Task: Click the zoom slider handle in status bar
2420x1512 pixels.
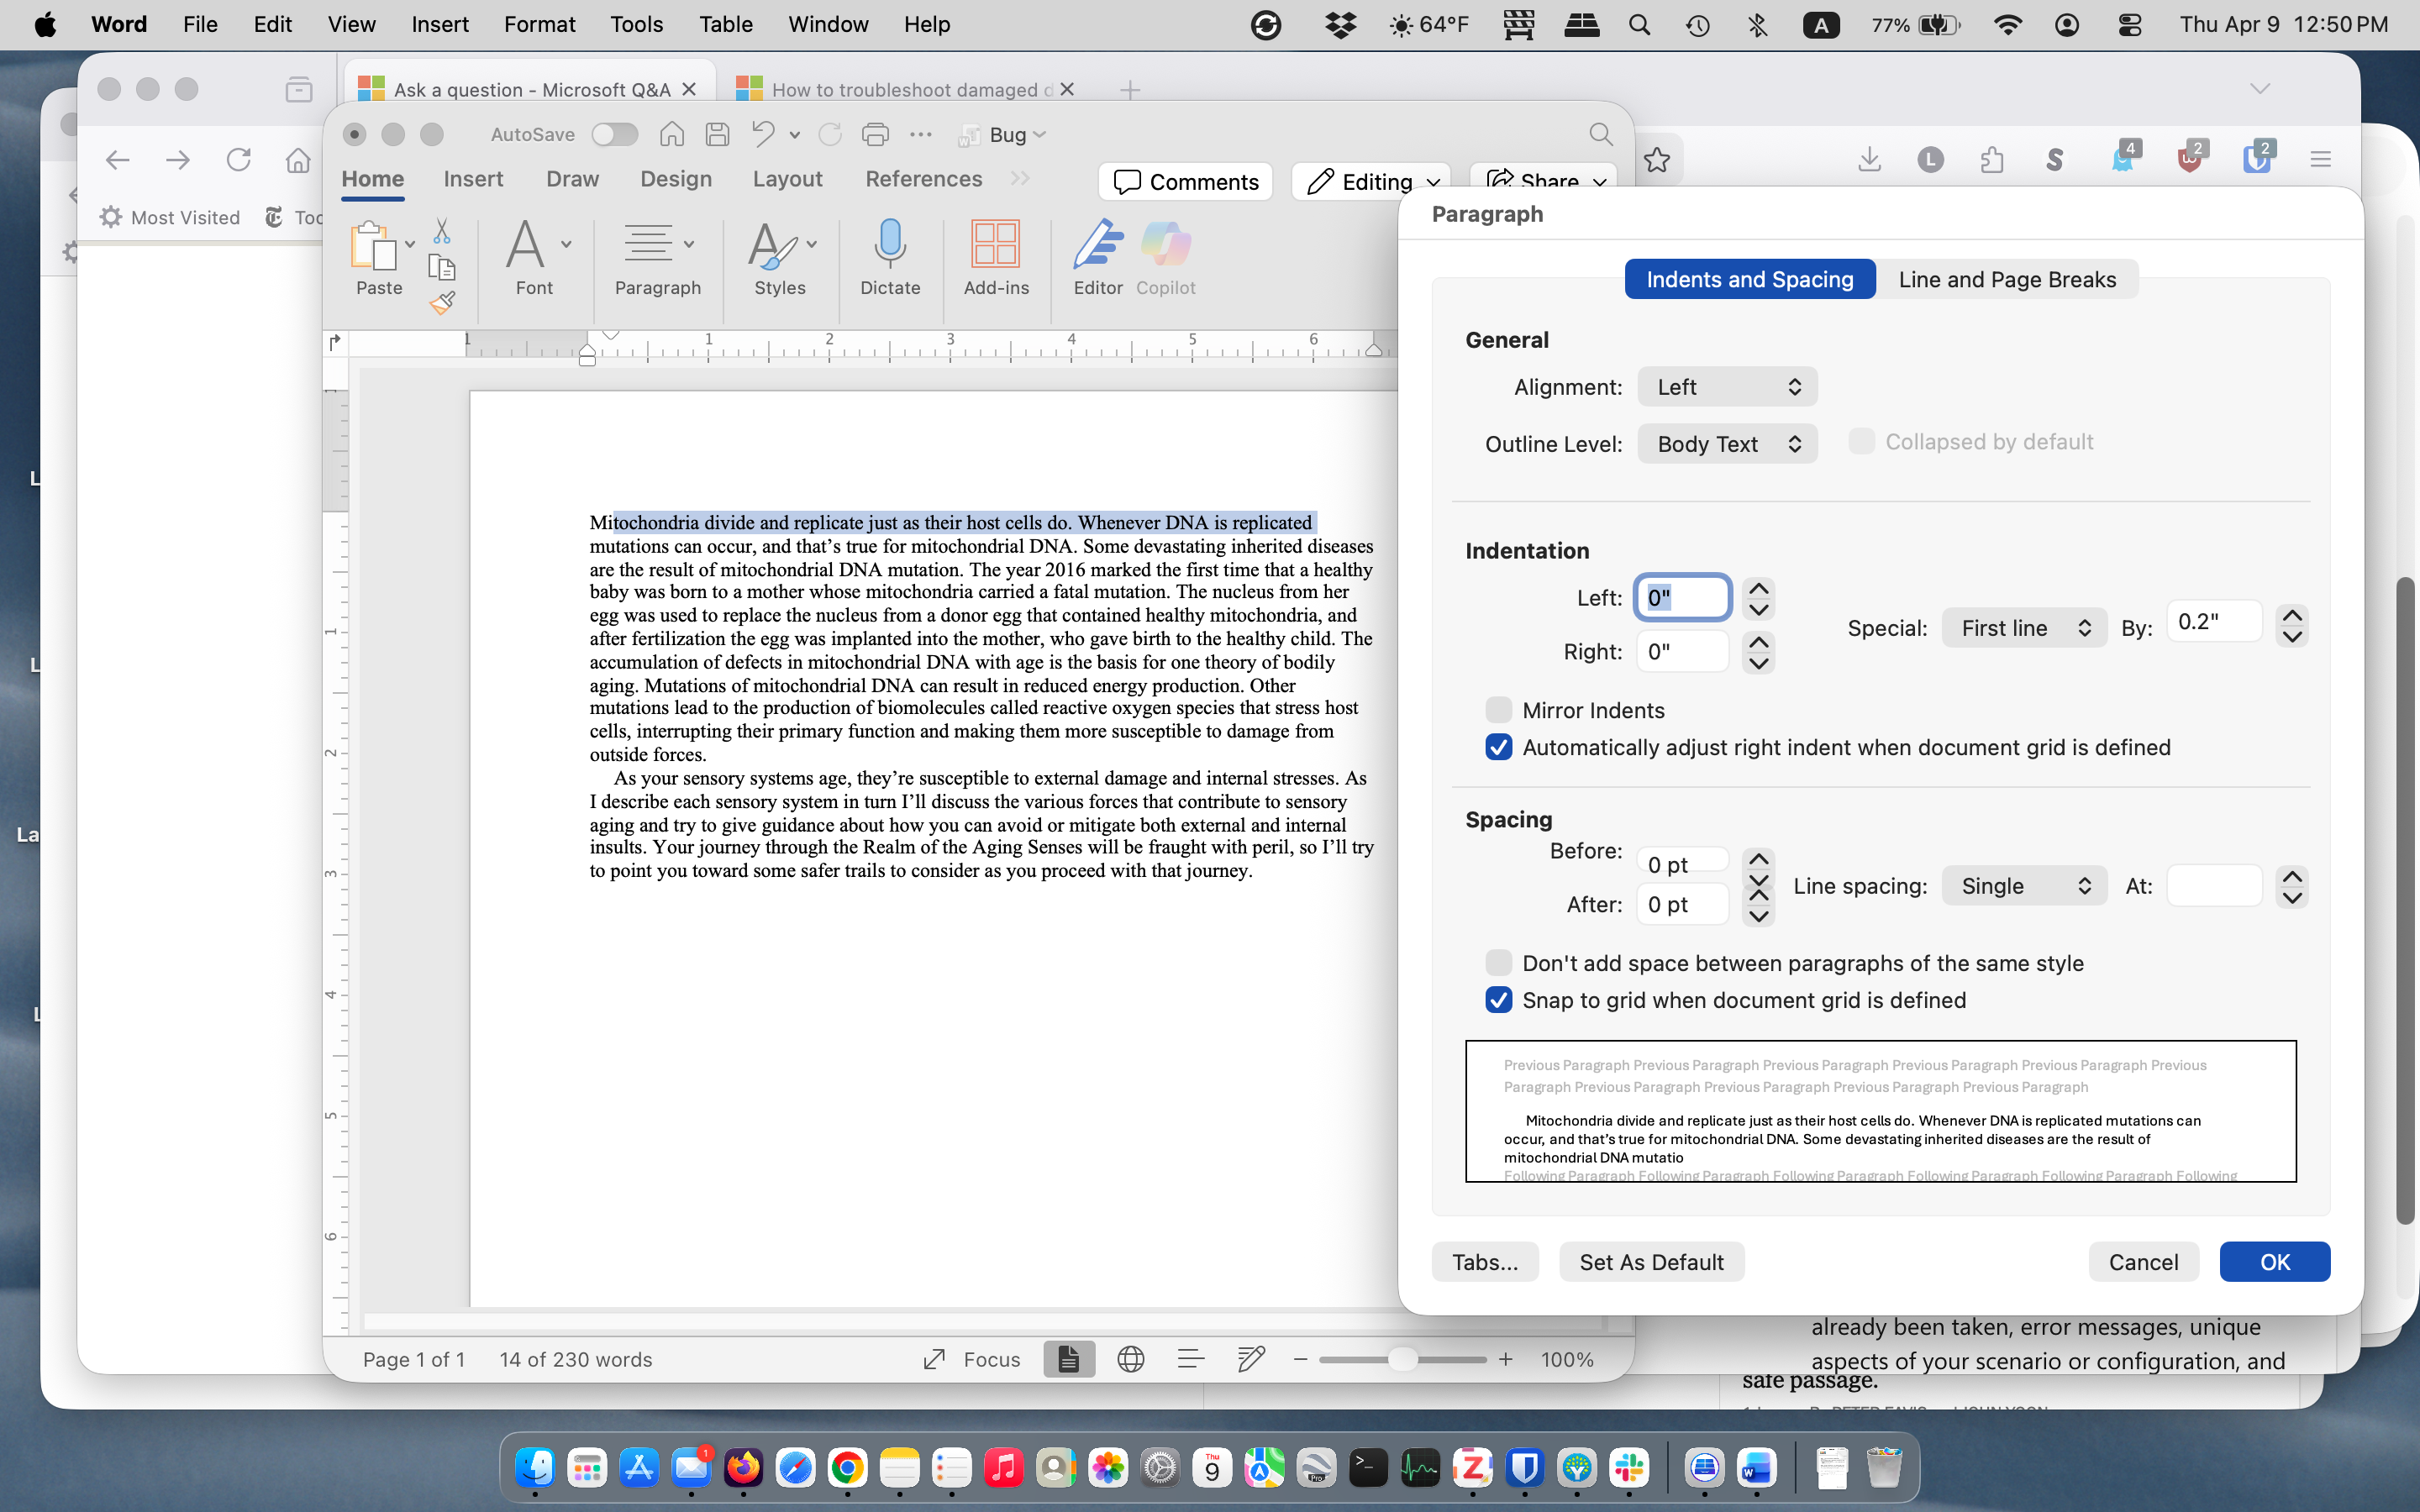Action: pyautogui.click(x=1402, y=1359)
